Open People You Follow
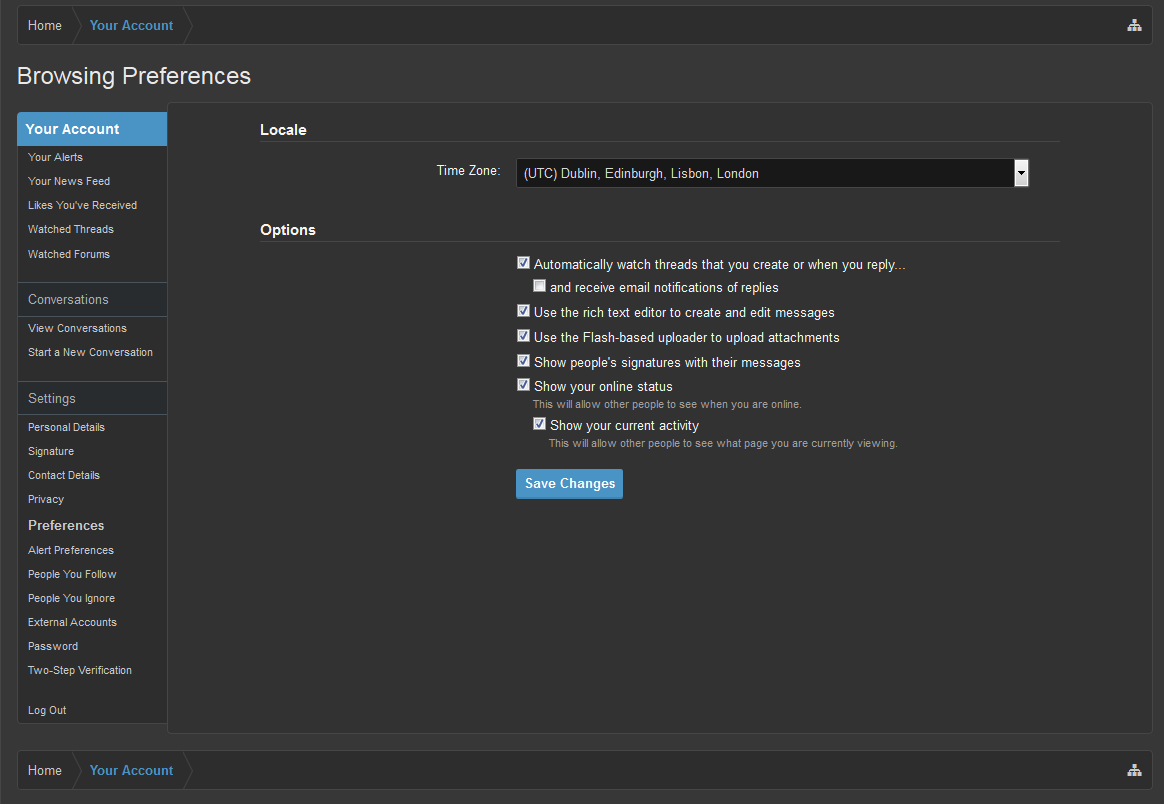1164x804 pixels. [x=72, y=575]
